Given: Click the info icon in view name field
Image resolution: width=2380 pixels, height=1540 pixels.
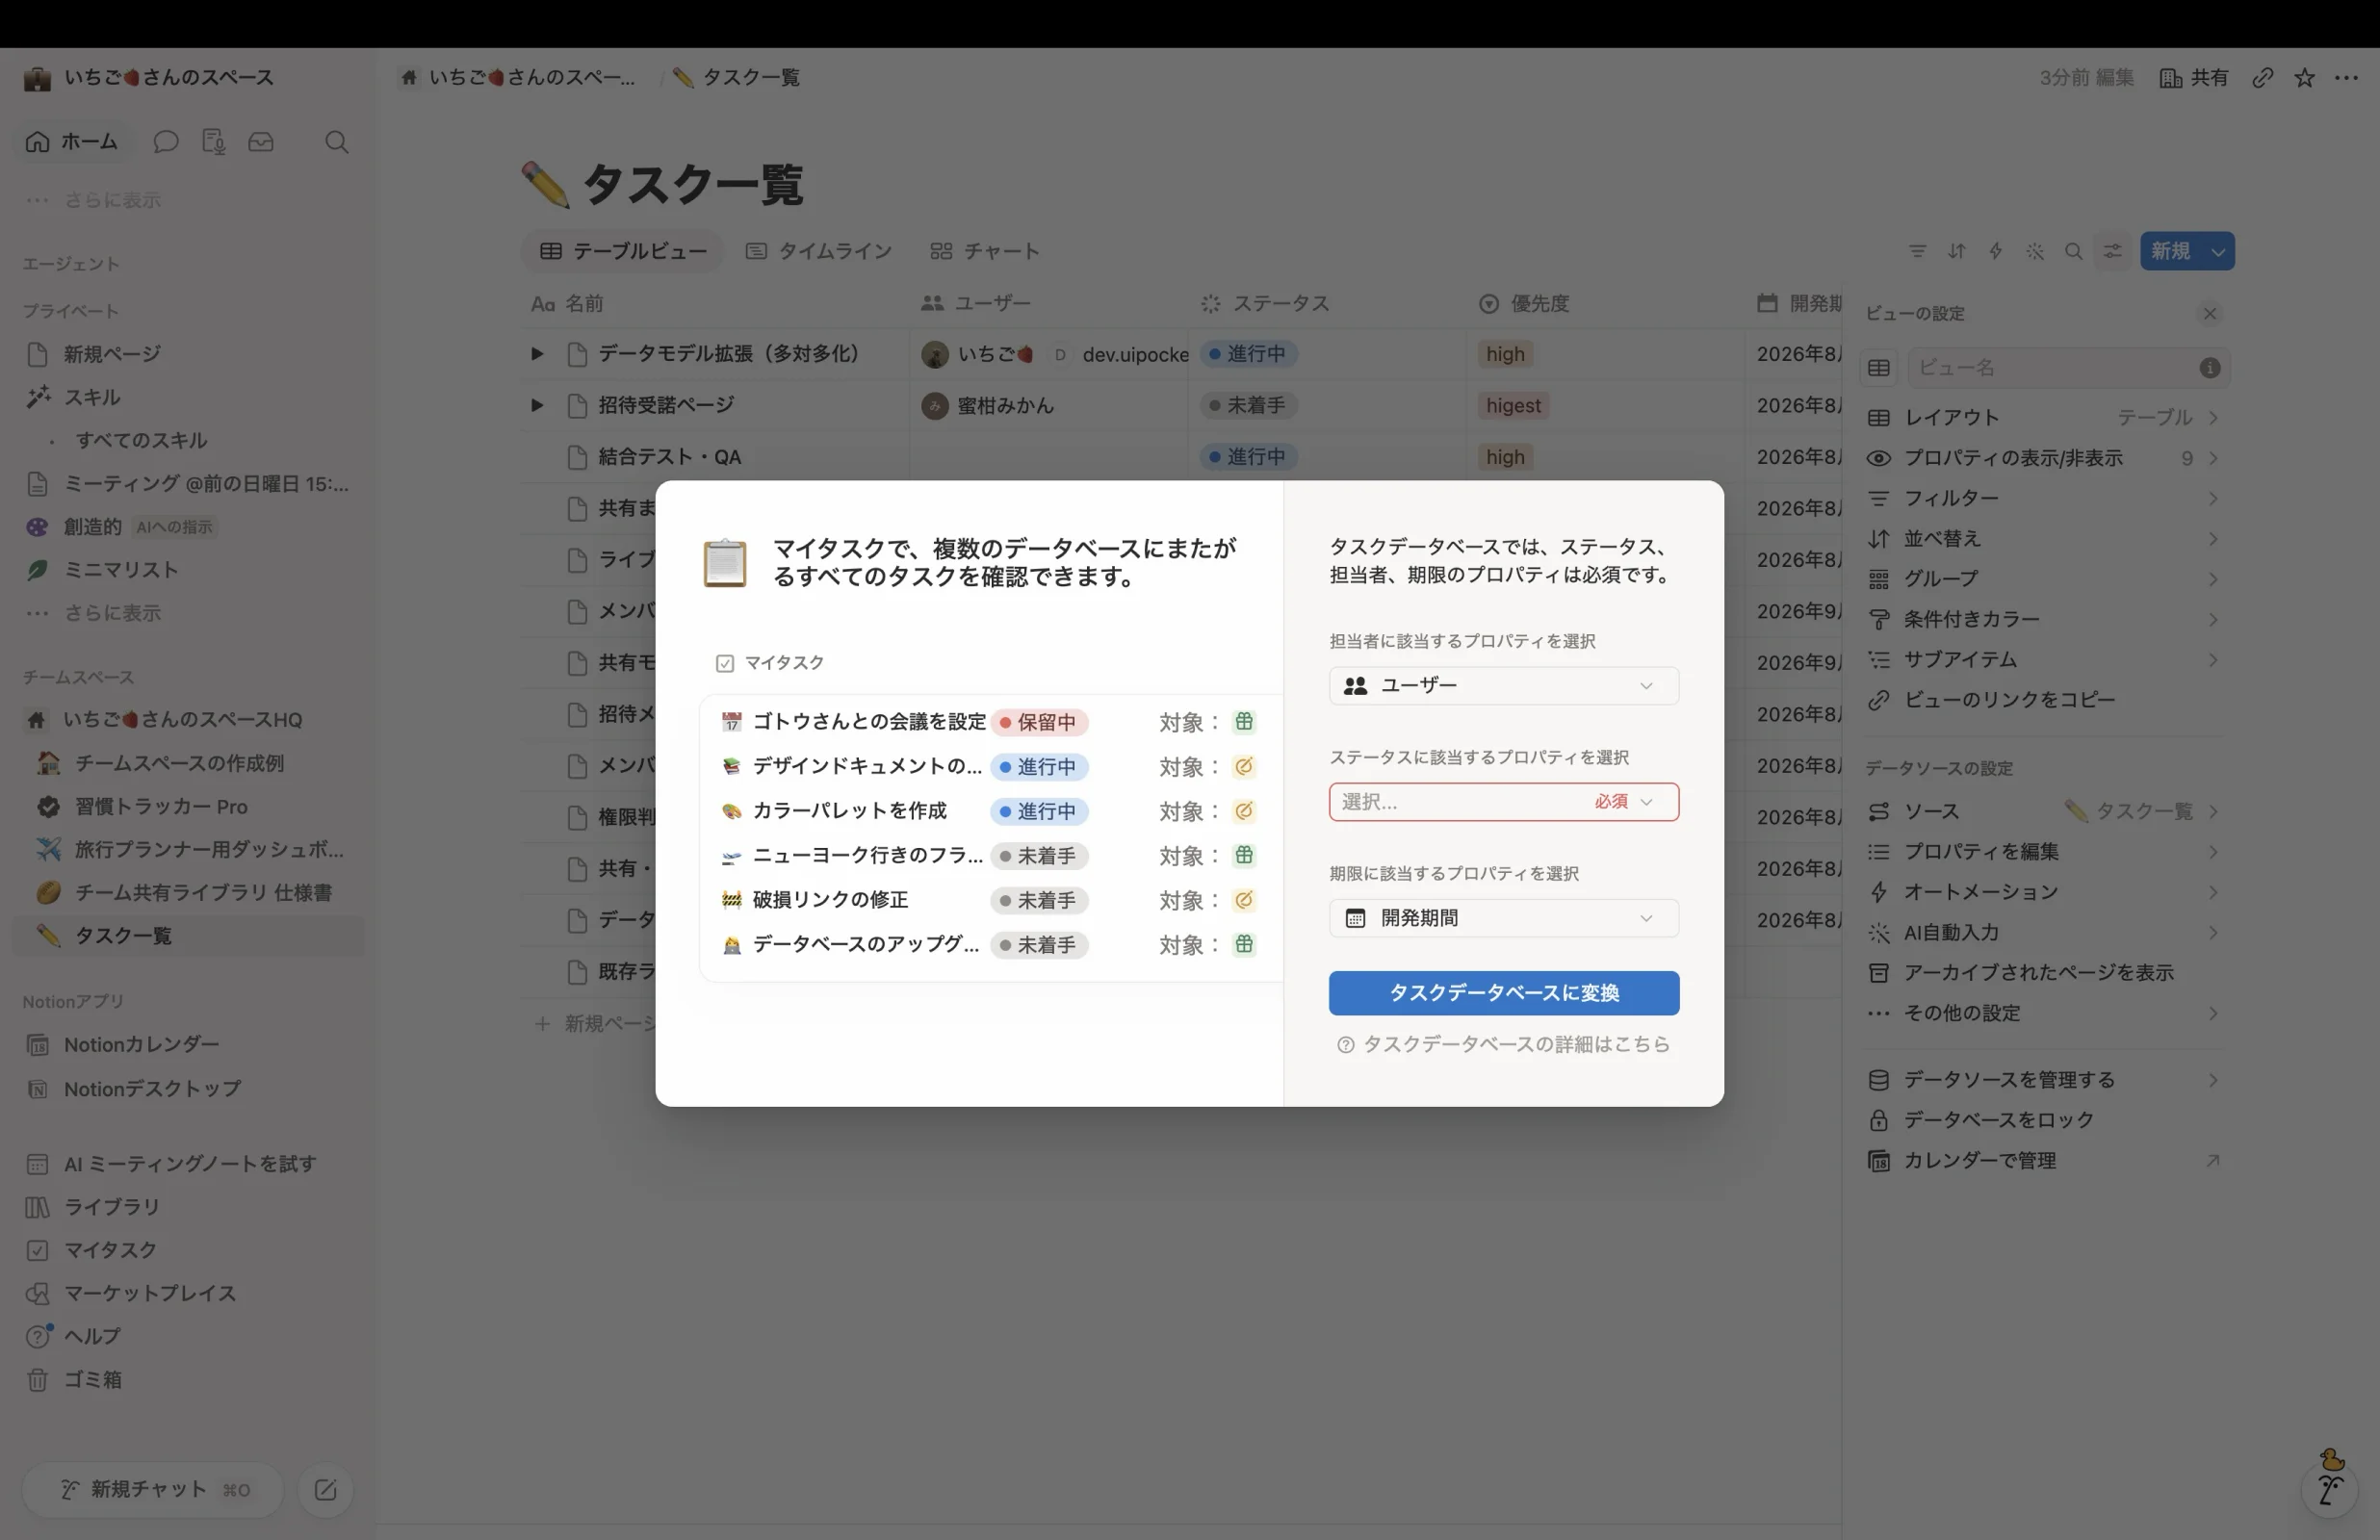Looking at the screenshot, I should (x=2210, y=368).
